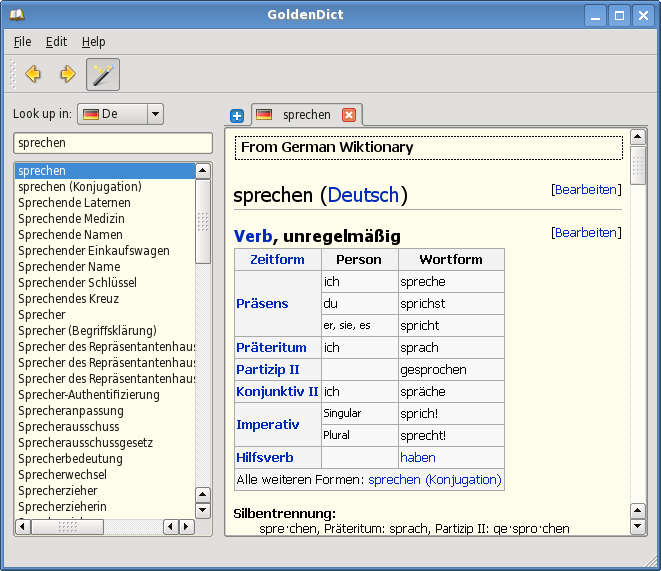Click the forward navigation arrow icon

(x=67, y=74)
